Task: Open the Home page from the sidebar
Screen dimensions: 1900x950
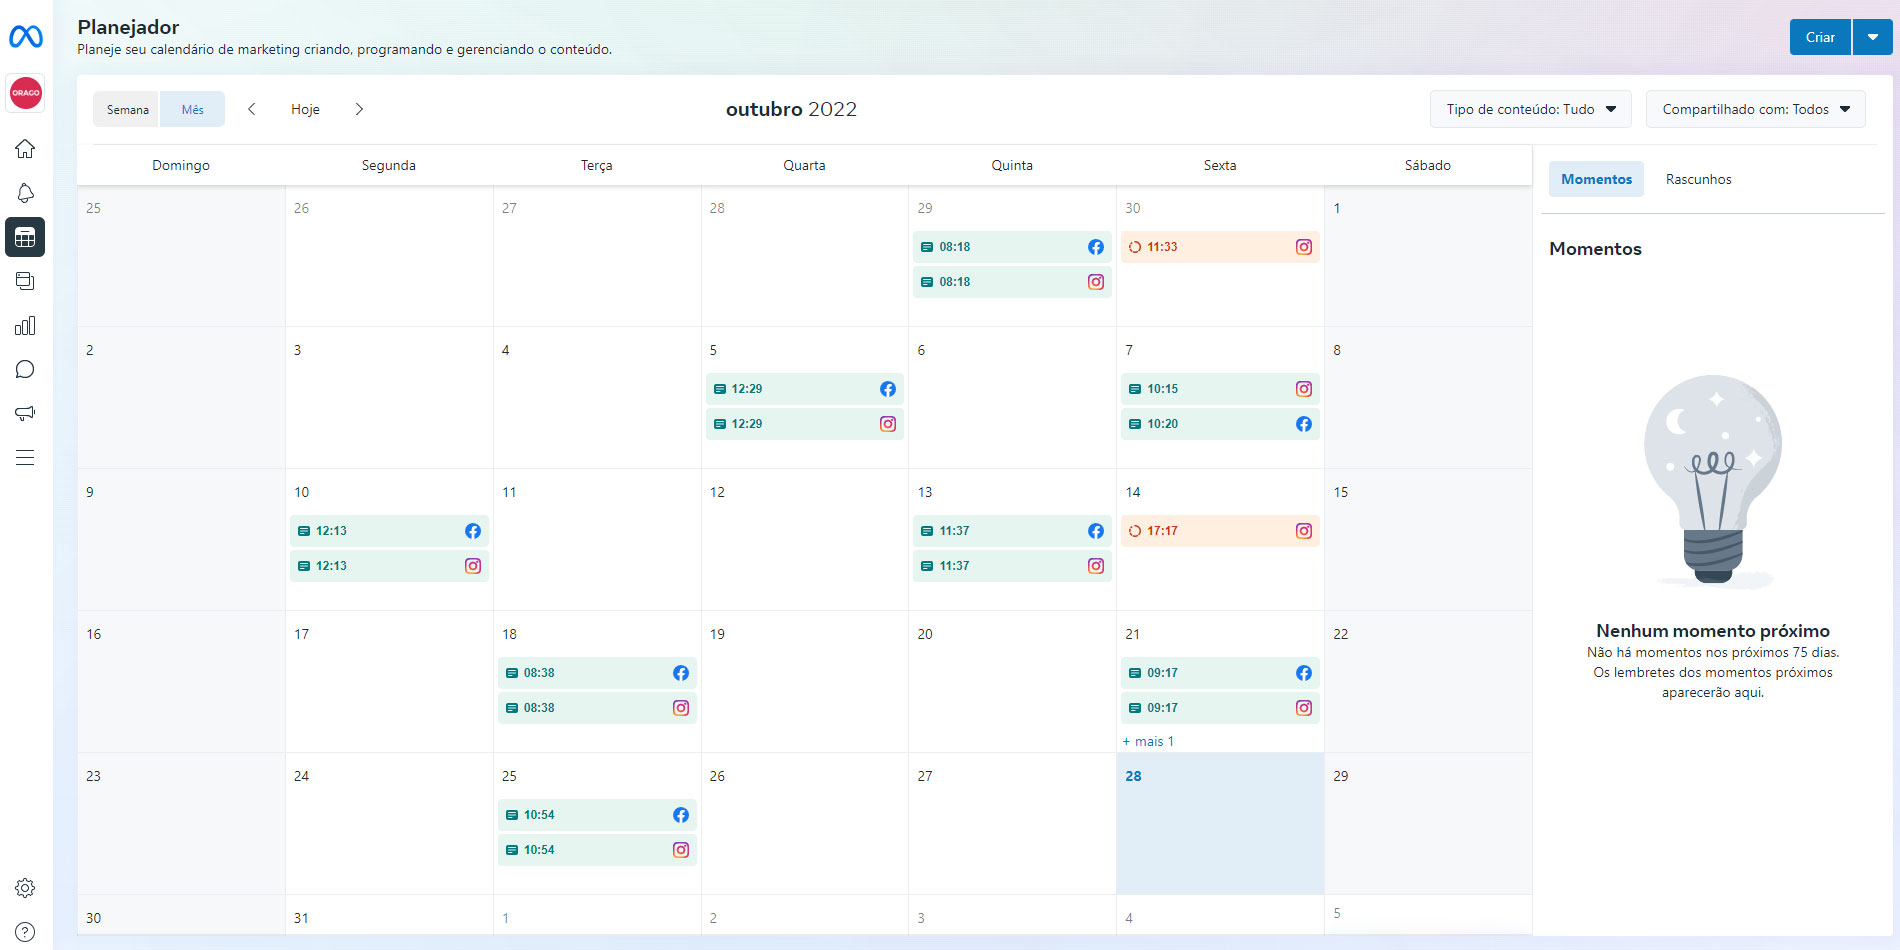Action: 25,148
